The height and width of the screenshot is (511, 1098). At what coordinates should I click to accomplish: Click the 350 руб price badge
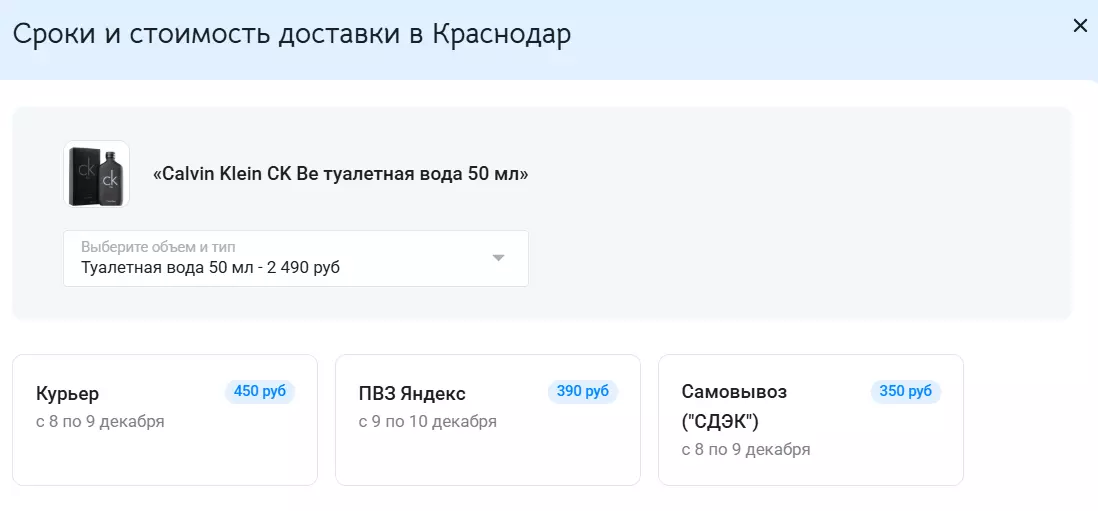click(906, 391)
